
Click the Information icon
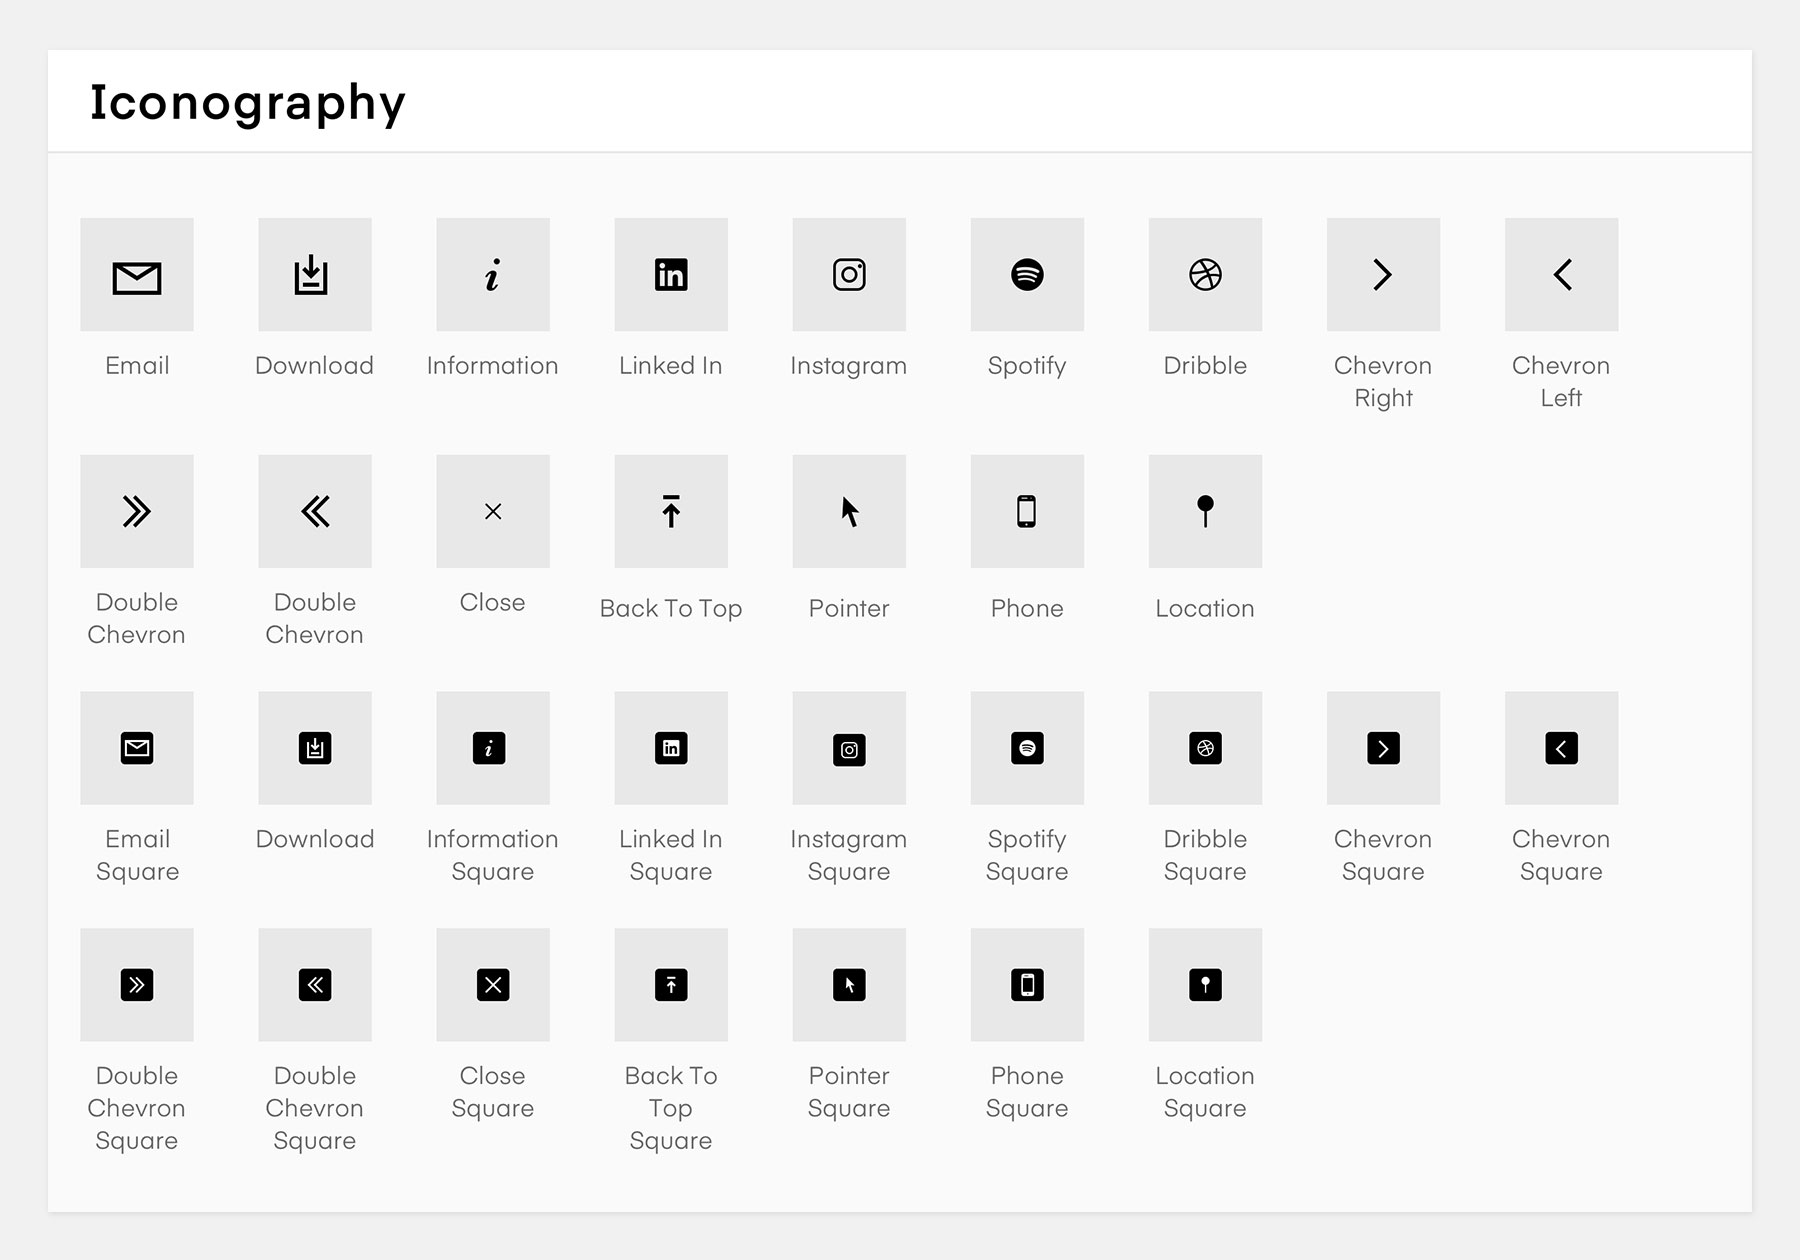coord(492,275)
